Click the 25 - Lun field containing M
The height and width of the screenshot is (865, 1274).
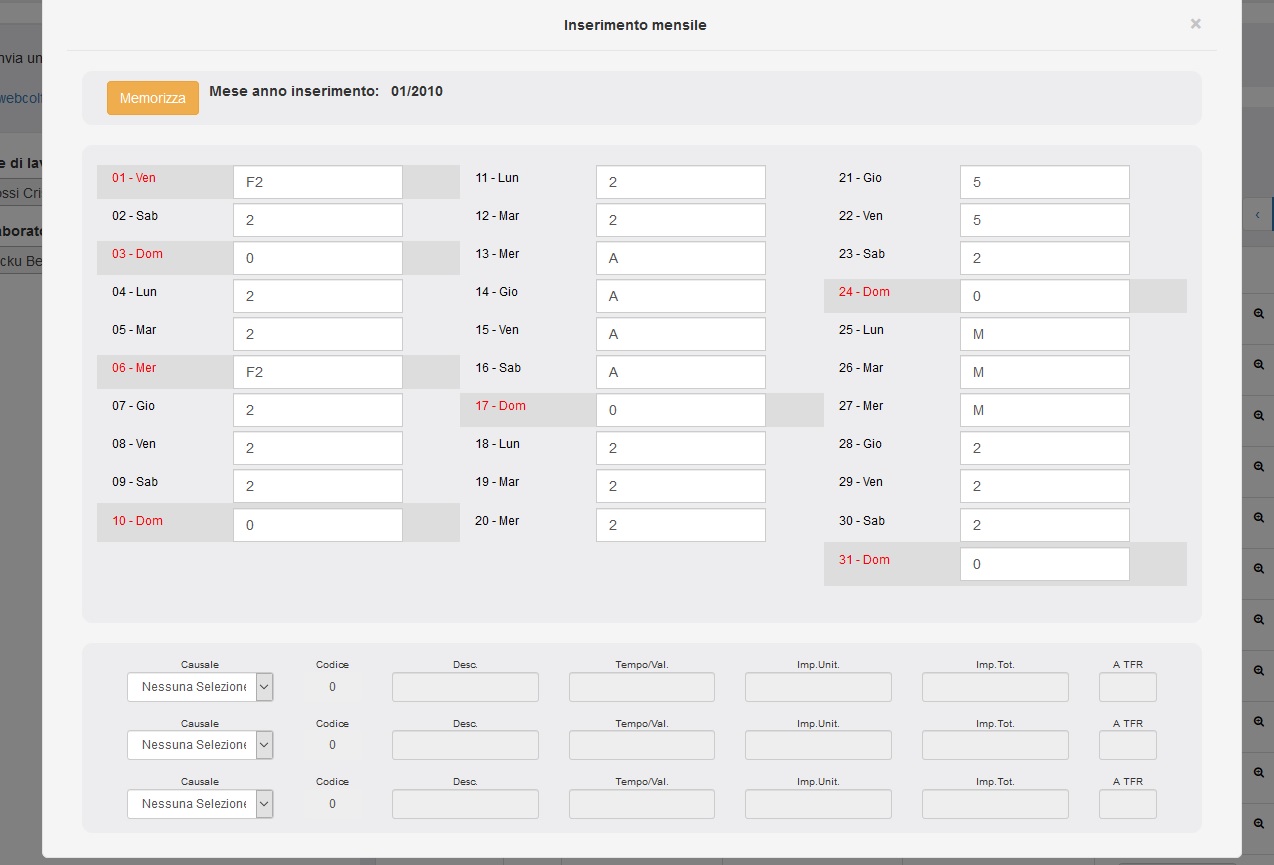1044,334
